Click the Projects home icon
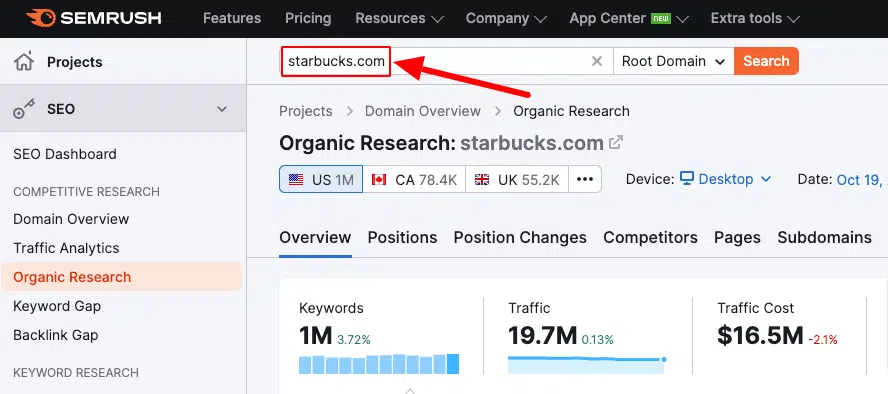The image size is (888, 394). tap(24, 62)
